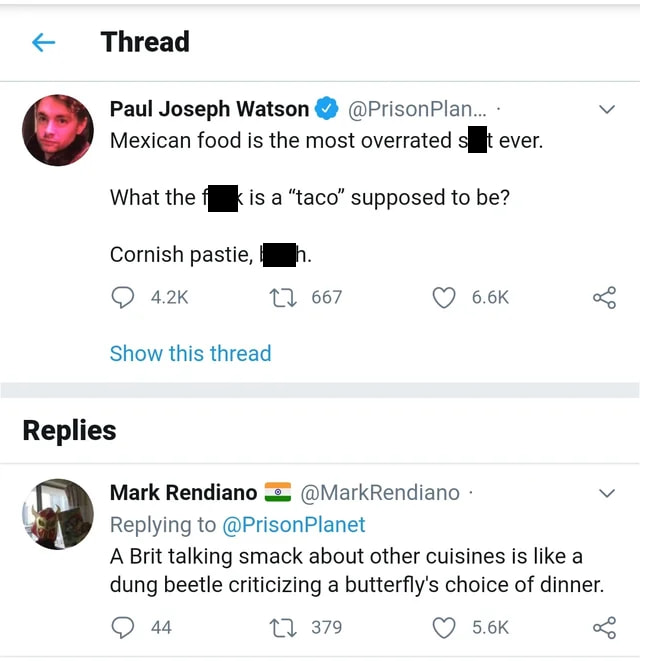Open Mark Rendiano's avatar image
Image resolution: width=651 pixels, height=661 pixels.
click(58, 513)
